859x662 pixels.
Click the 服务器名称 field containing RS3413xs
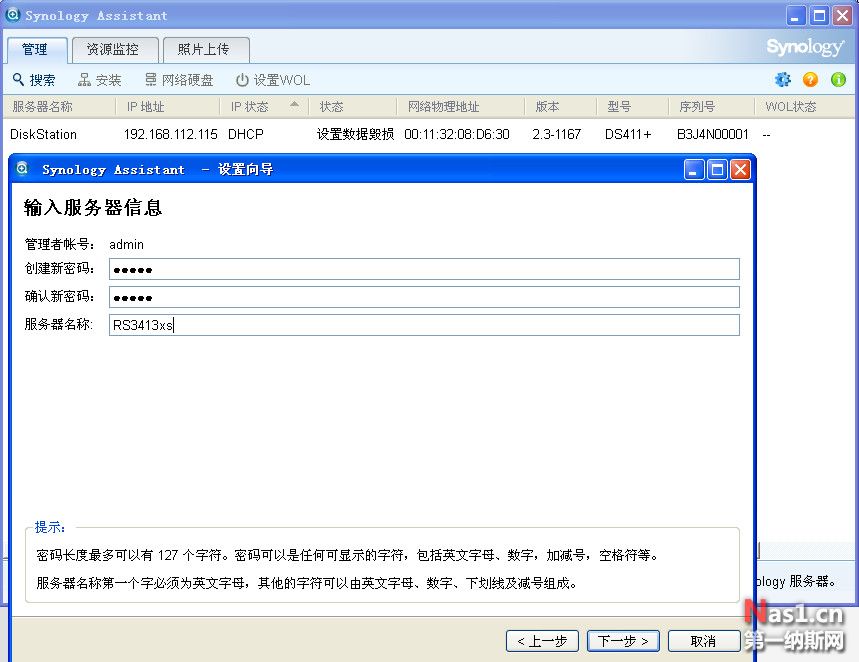click(424, 325)
